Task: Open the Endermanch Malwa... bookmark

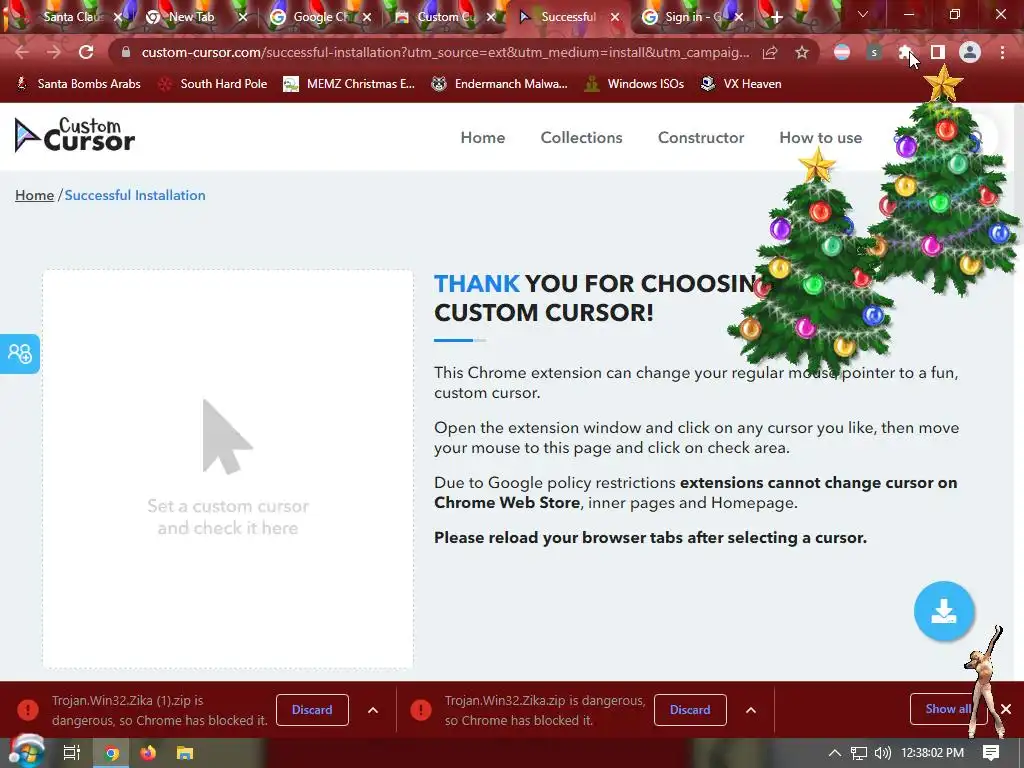Action: pyautogui.click(x=500, y=84)
